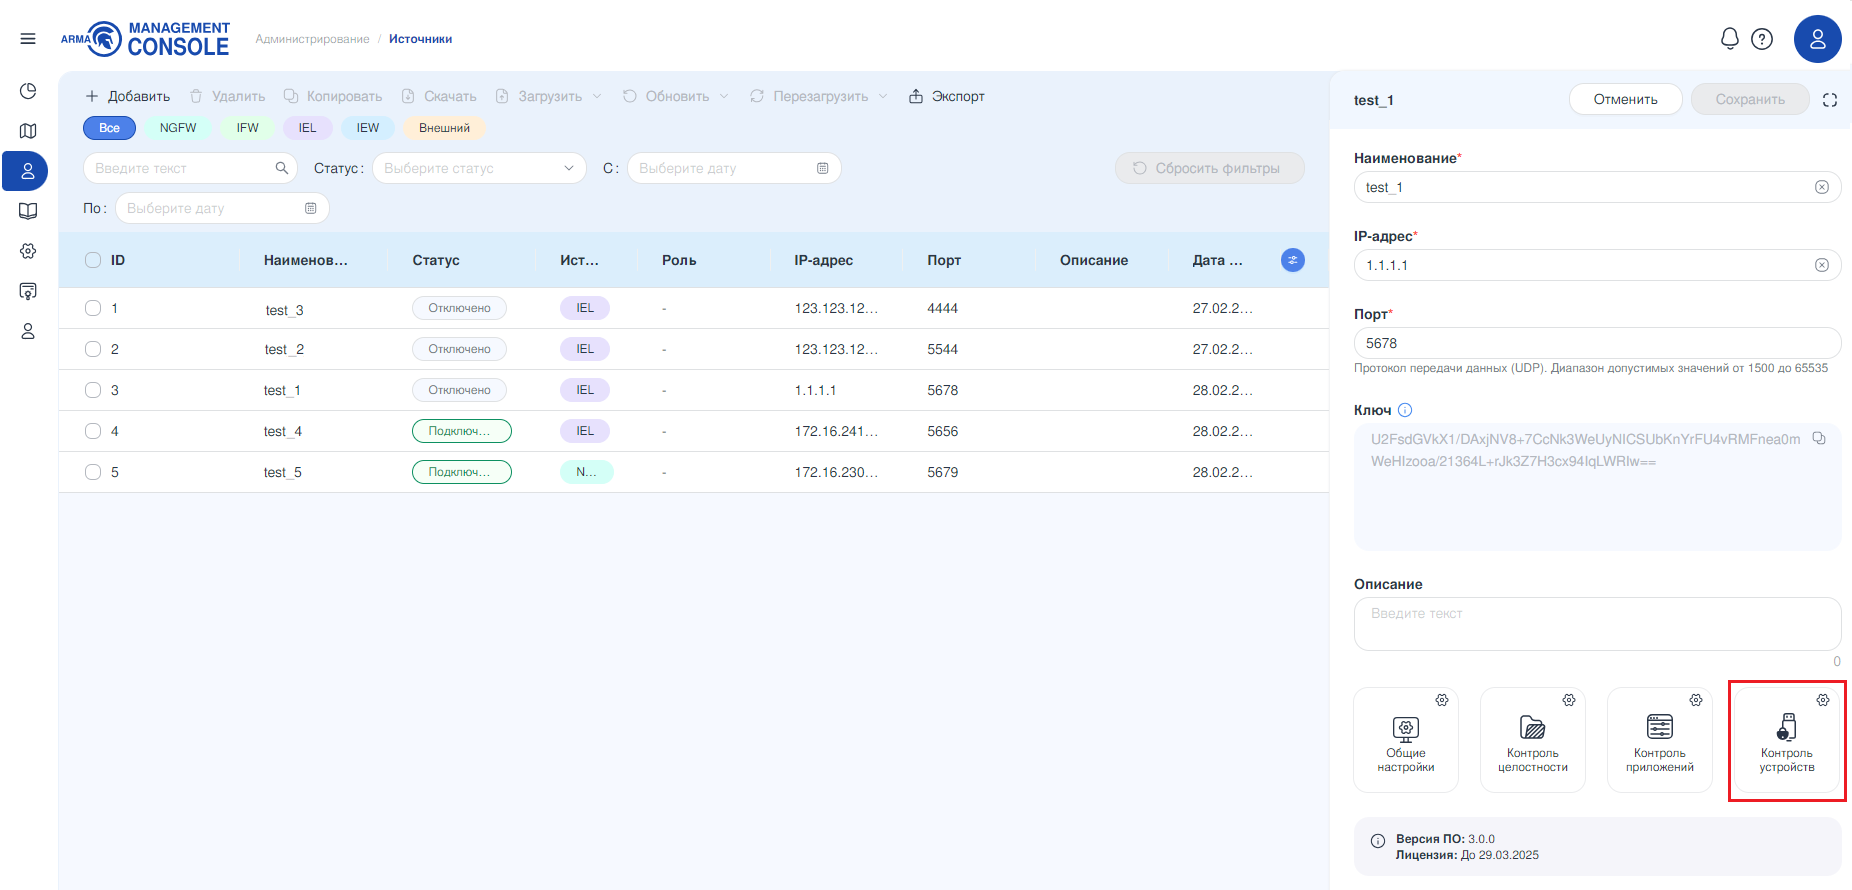This screenshot has width=1852, height=890.
Task: Click Отменить in the test_1 panel
Action: click(x=1626, y=99)
